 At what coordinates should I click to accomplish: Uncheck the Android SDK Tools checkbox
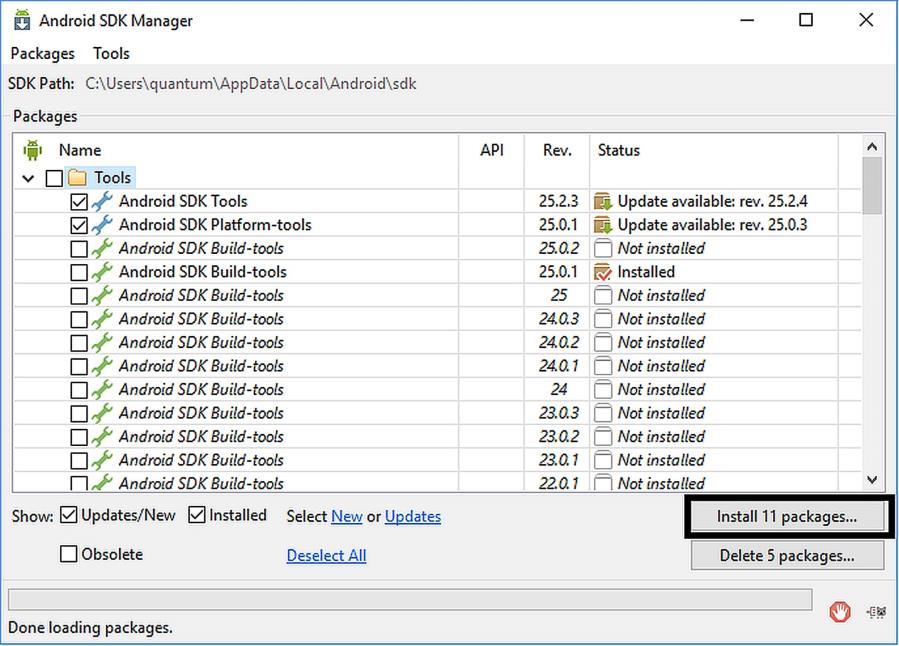(x=79, y=202)
